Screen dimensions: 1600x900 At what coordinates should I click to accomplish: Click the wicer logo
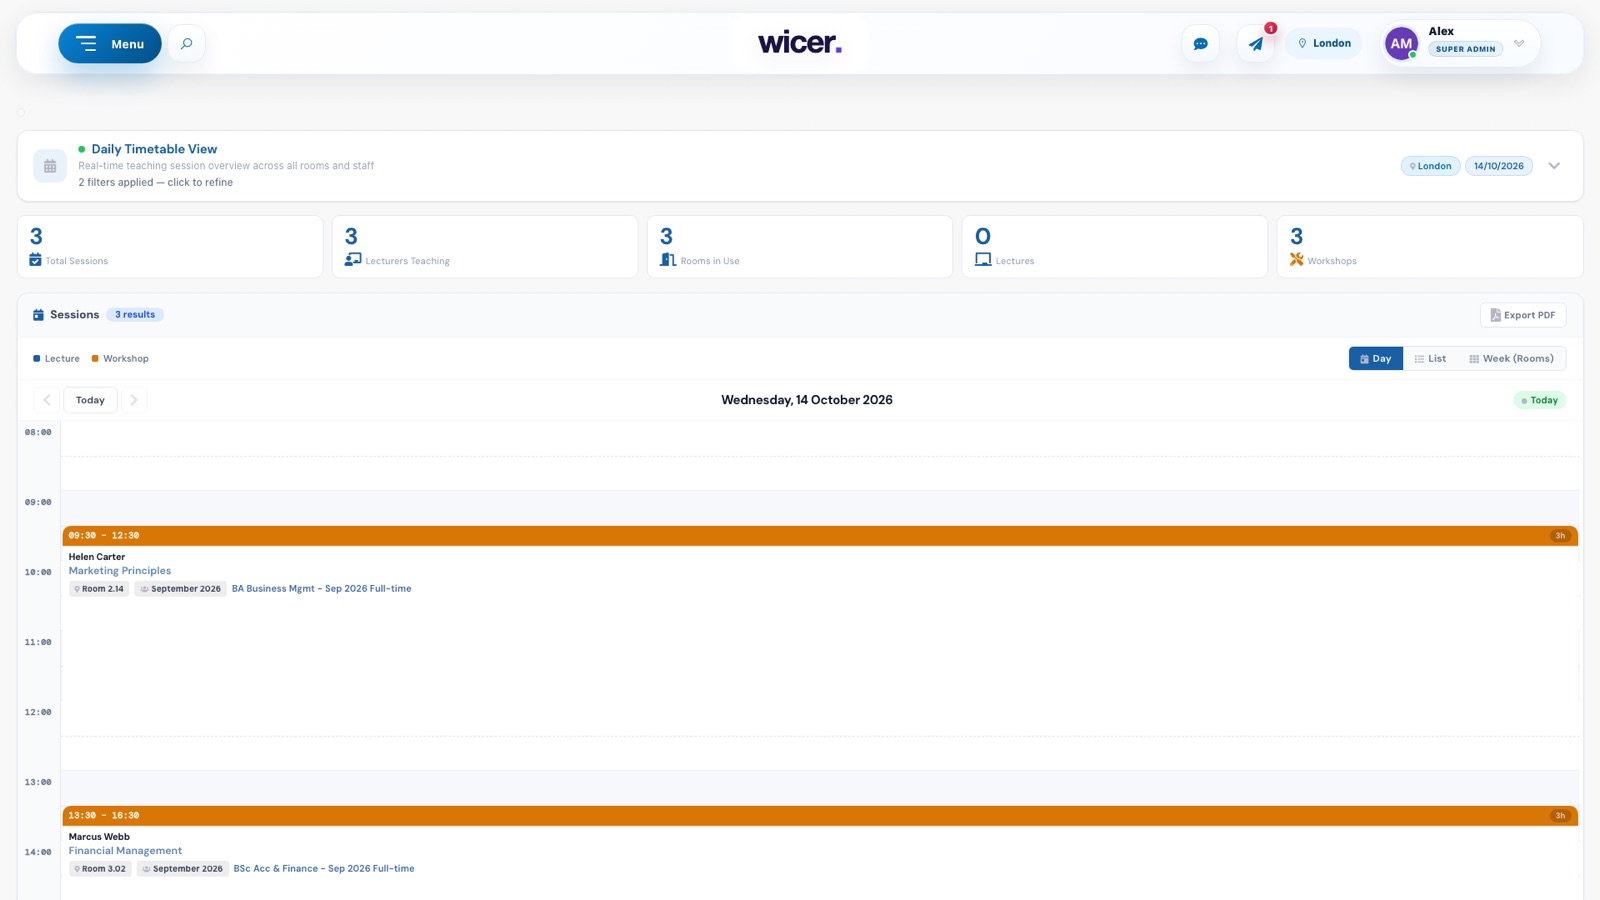coord(800,43)
